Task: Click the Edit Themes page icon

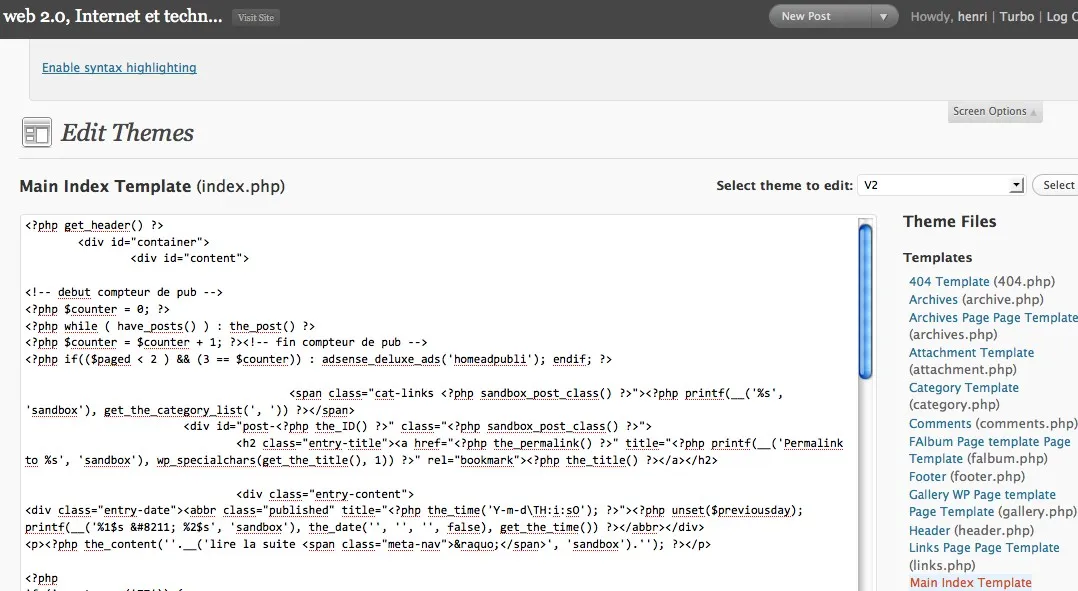Action: point(36,132)
